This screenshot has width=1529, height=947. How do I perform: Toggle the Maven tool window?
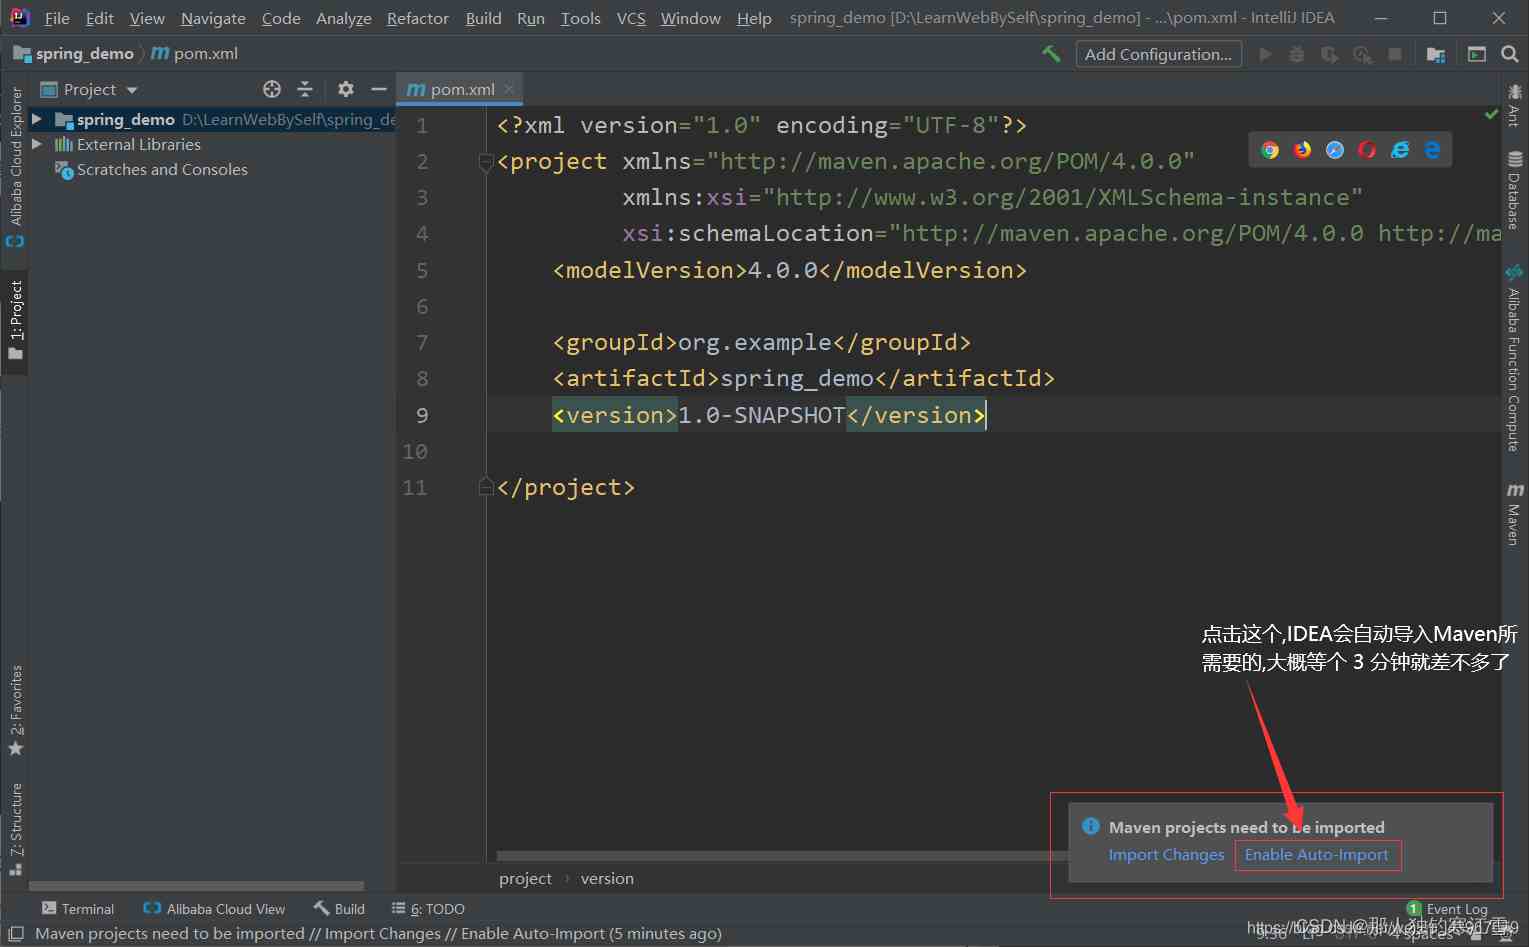(1514, 514)
